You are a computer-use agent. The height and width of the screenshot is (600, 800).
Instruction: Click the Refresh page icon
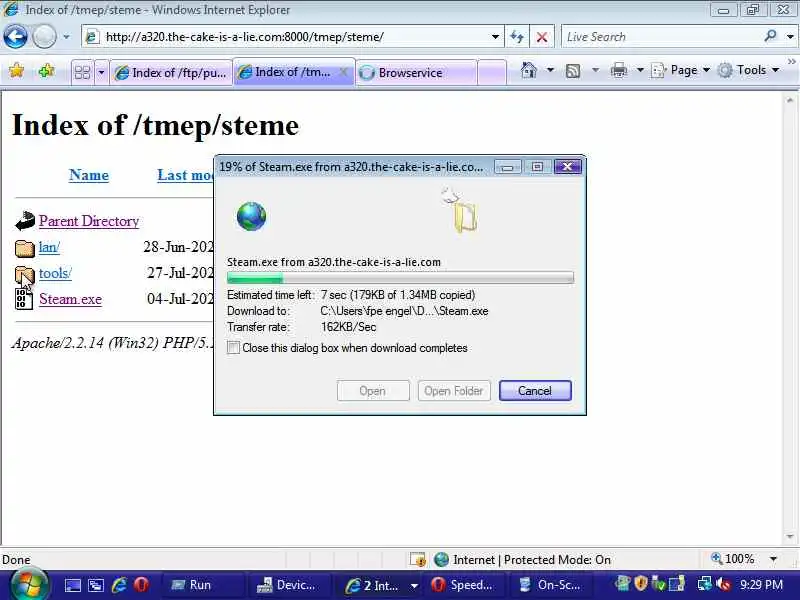(x=517, y=37)
